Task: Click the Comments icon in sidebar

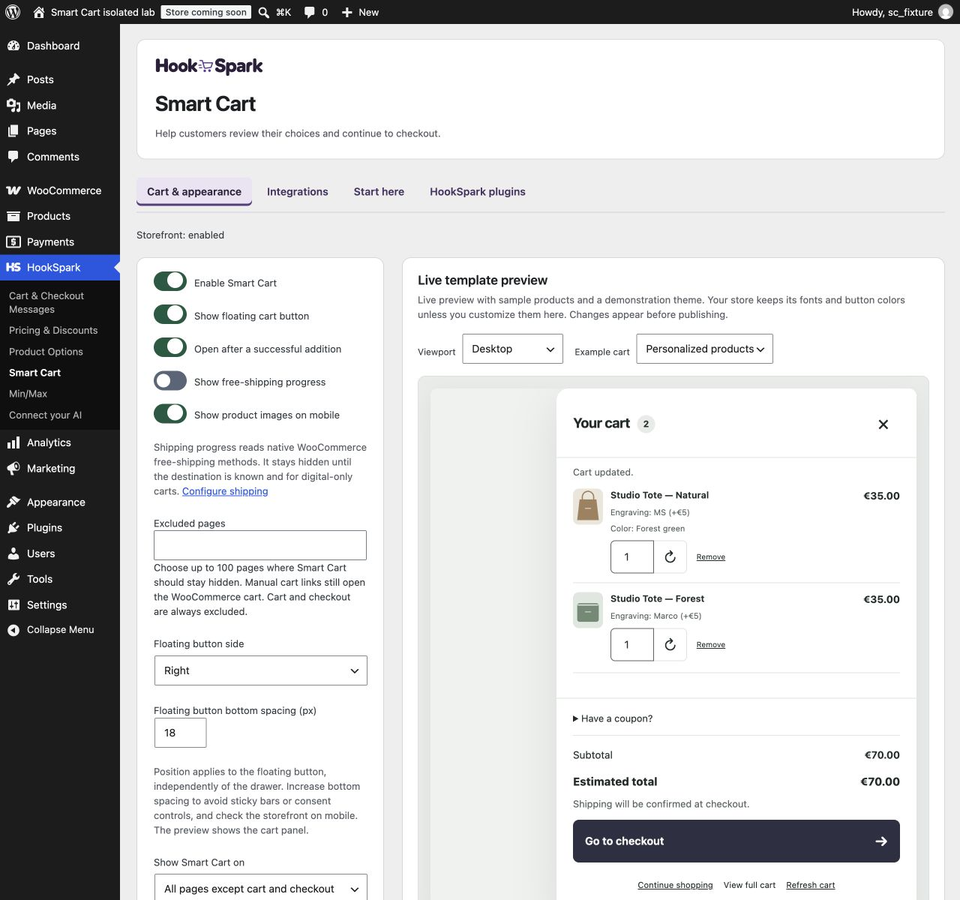Action: (x=13, y=157)
